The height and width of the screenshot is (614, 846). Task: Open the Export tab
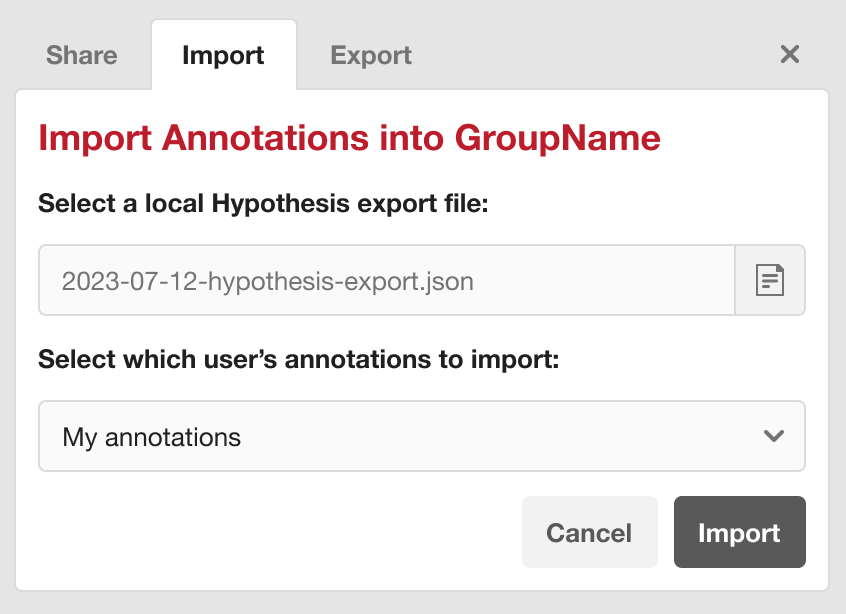click(370, 55)
